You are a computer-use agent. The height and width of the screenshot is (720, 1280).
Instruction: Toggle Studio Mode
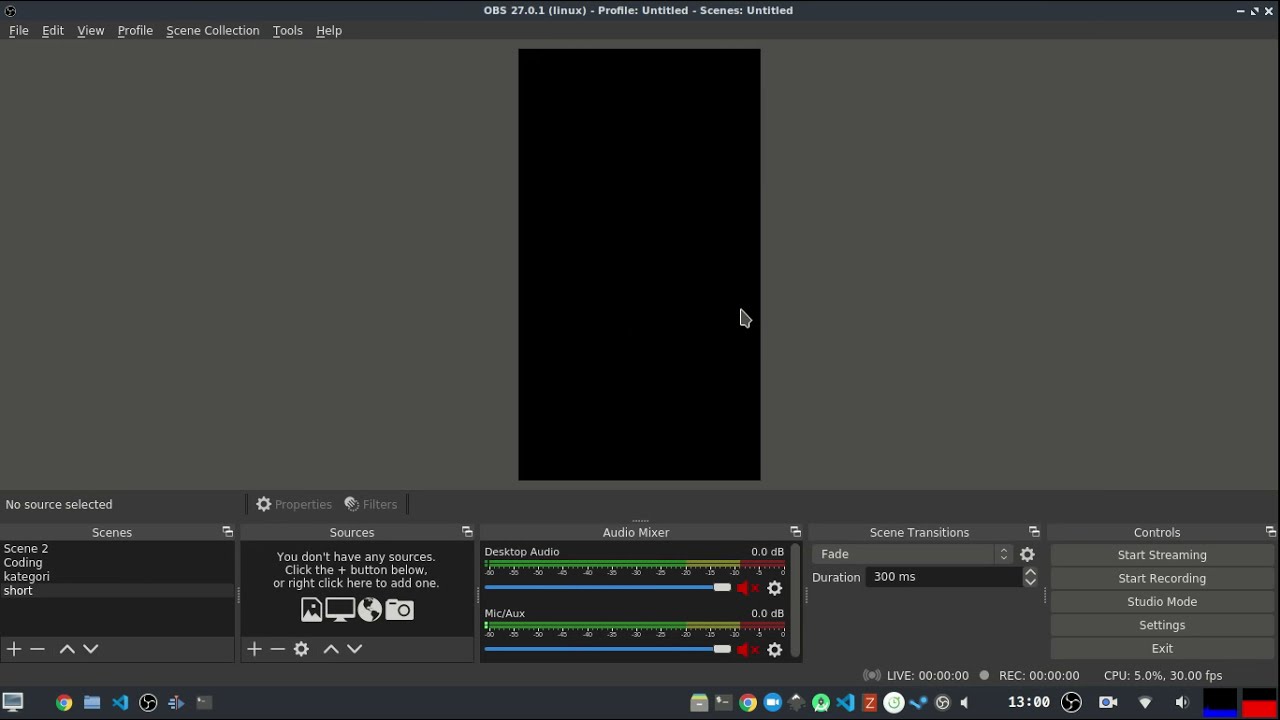[1162, 602]
